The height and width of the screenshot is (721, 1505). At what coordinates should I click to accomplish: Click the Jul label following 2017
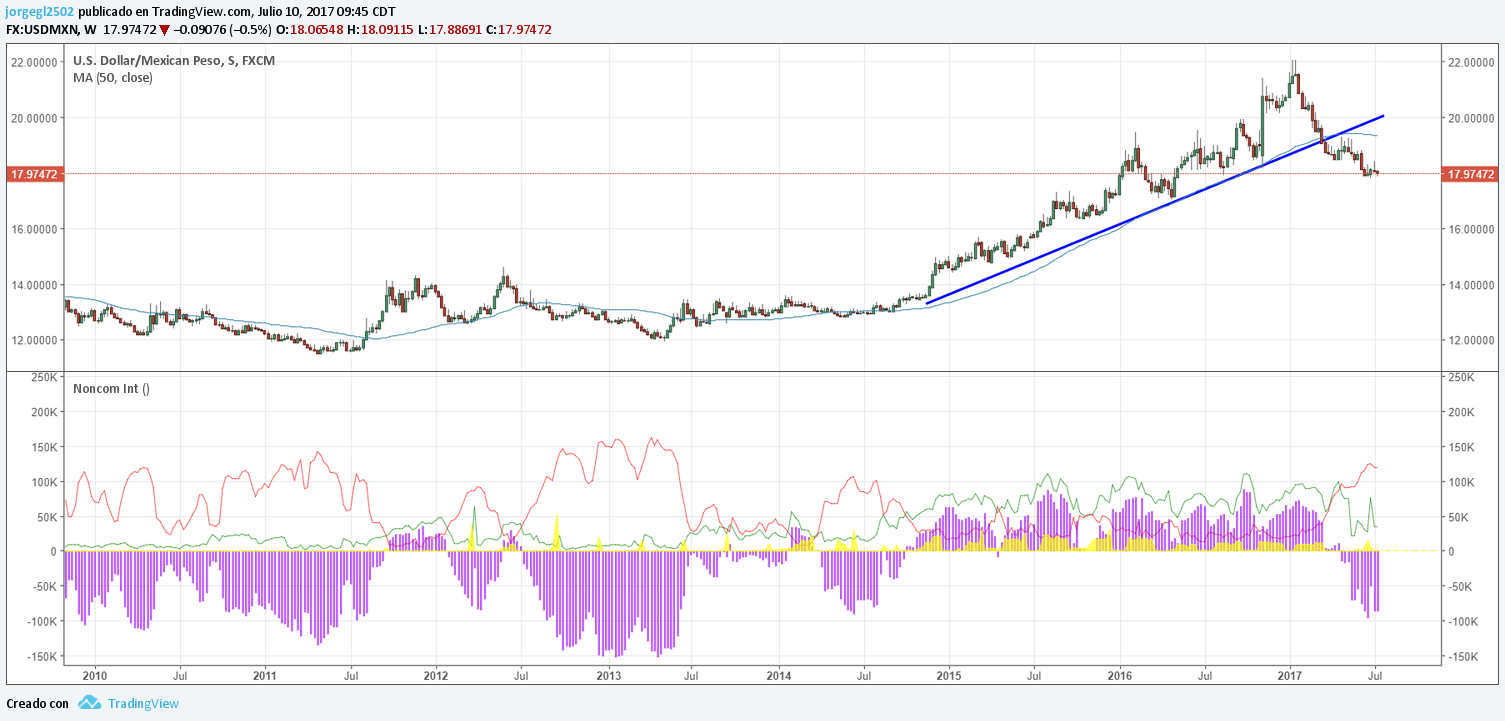click(x=1375, y=676)
